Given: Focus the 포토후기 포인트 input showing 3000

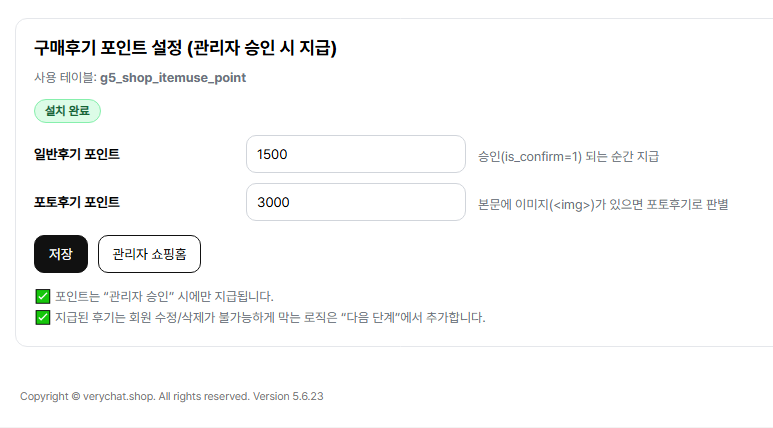Looking at the screenshot, I should [x=355, y=202].
